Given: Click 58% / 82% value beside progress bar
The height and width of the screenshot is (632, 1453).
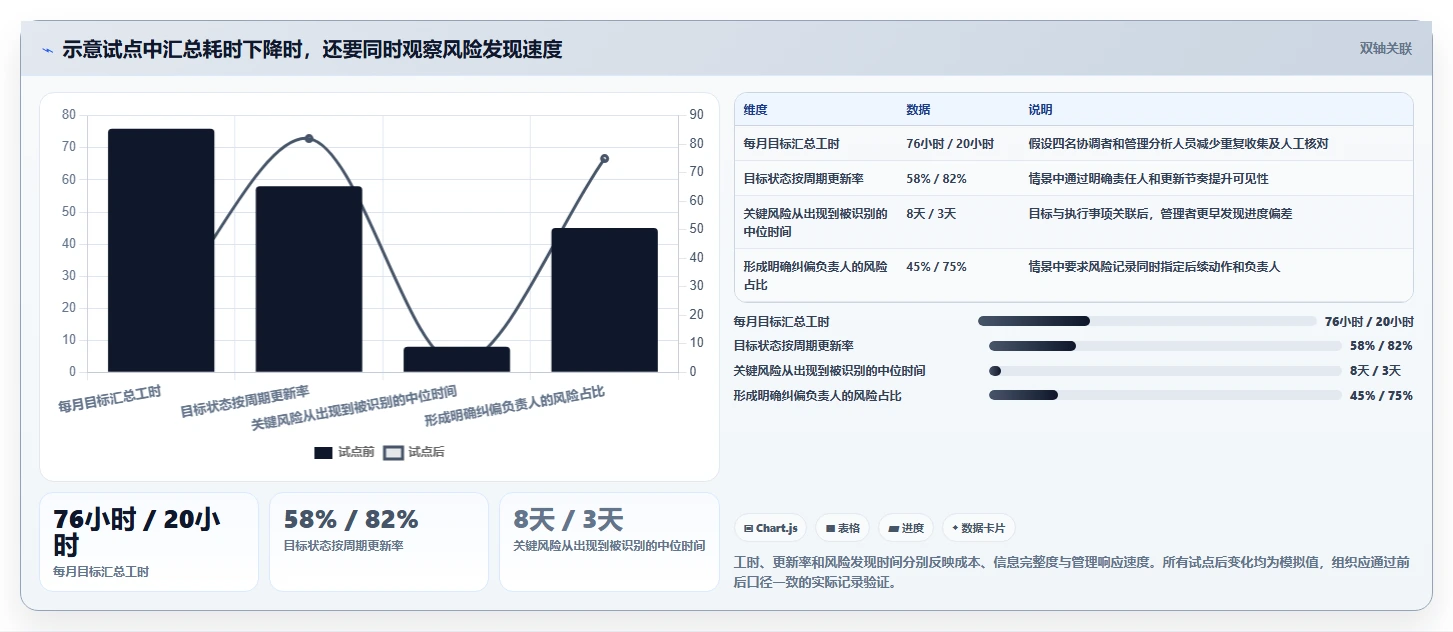Looking at the screenshot, I should [1381, 346].
